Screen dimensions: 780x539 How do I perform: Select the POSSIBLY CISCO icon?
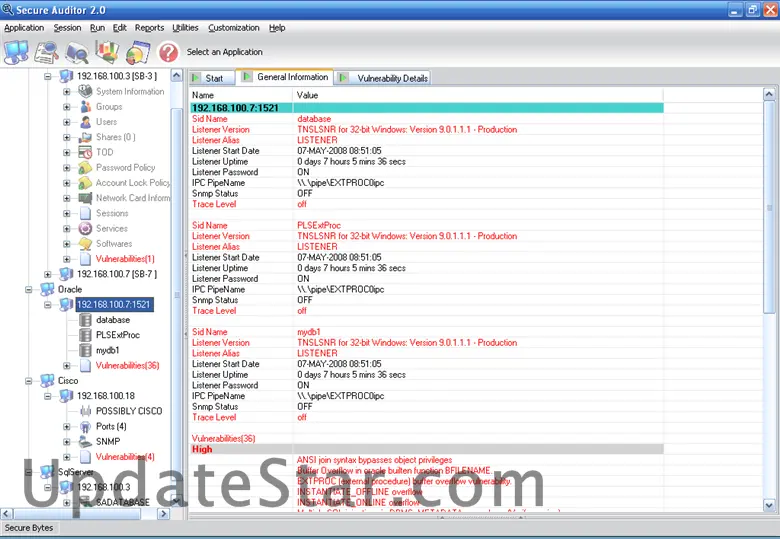[86, 411]
